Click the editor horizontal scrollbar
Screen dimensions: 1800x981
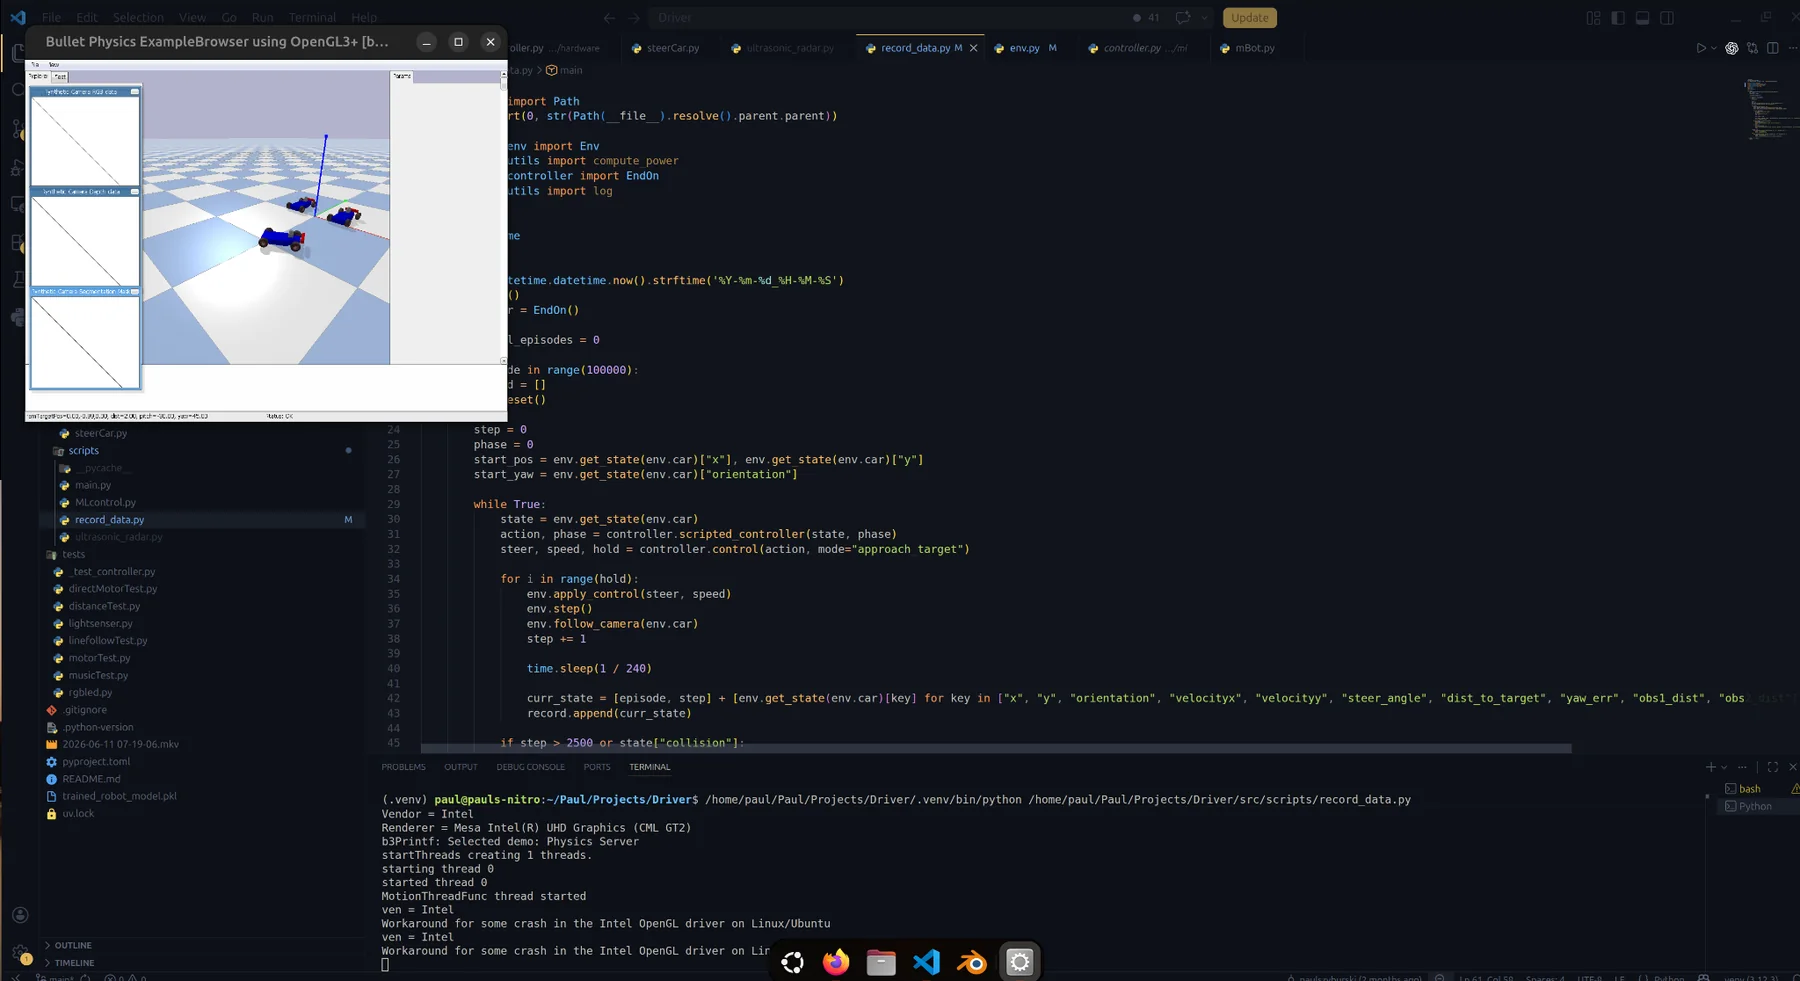996,748
